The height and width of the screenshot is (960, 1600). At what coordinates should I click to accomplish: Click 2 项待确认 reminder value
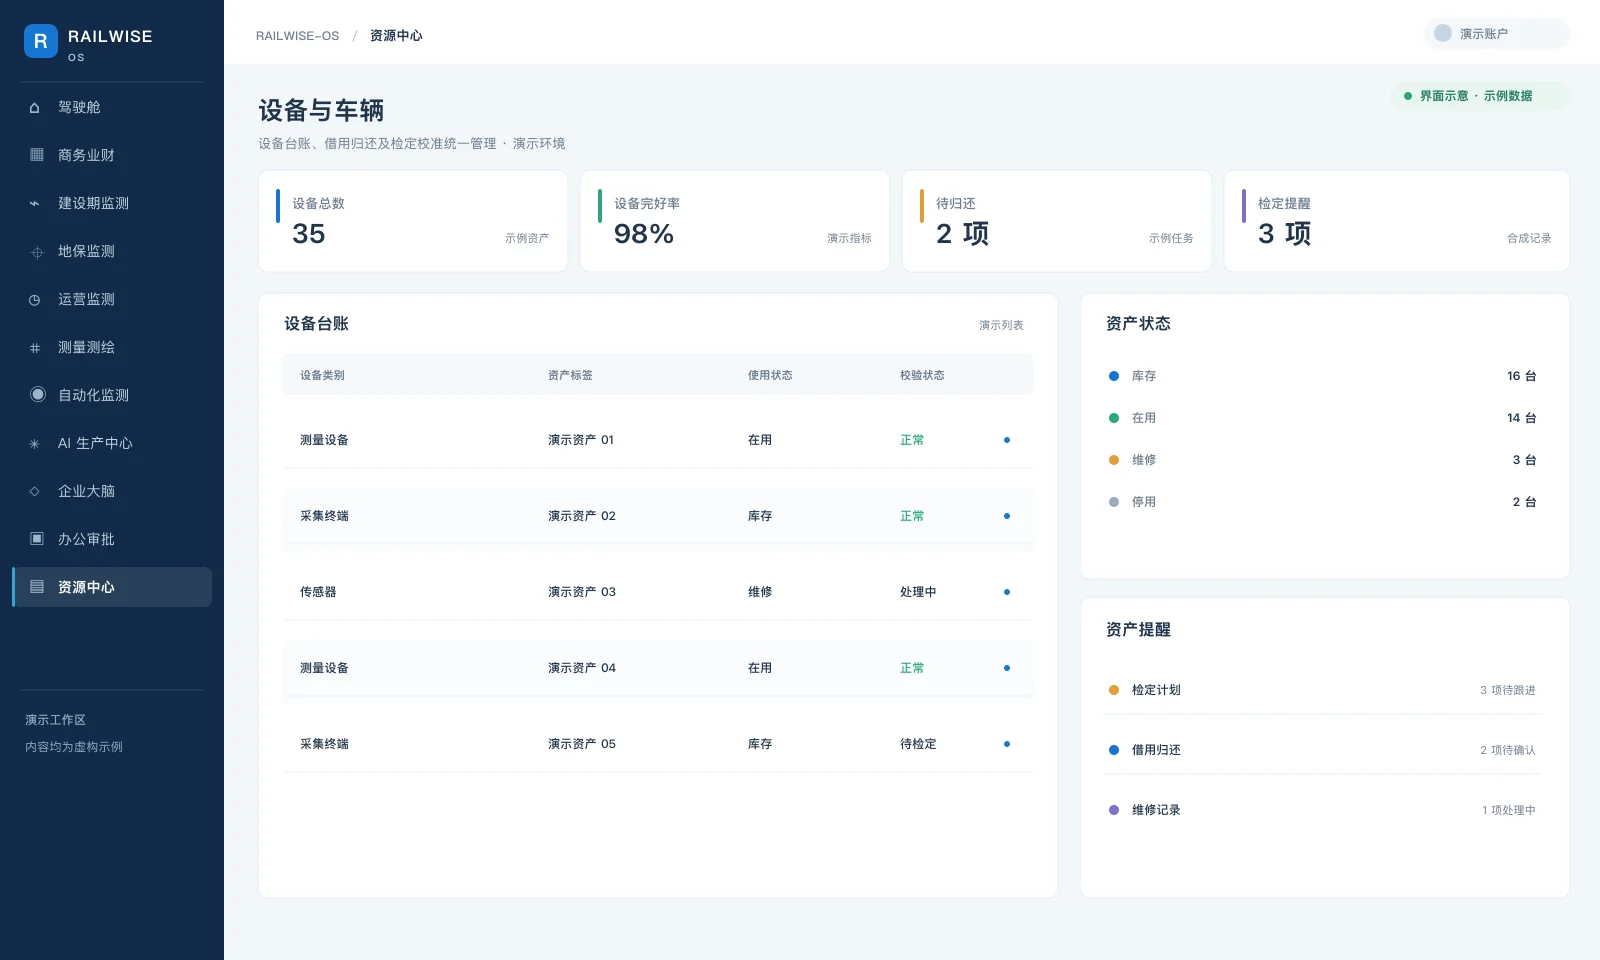[1508, 750]
